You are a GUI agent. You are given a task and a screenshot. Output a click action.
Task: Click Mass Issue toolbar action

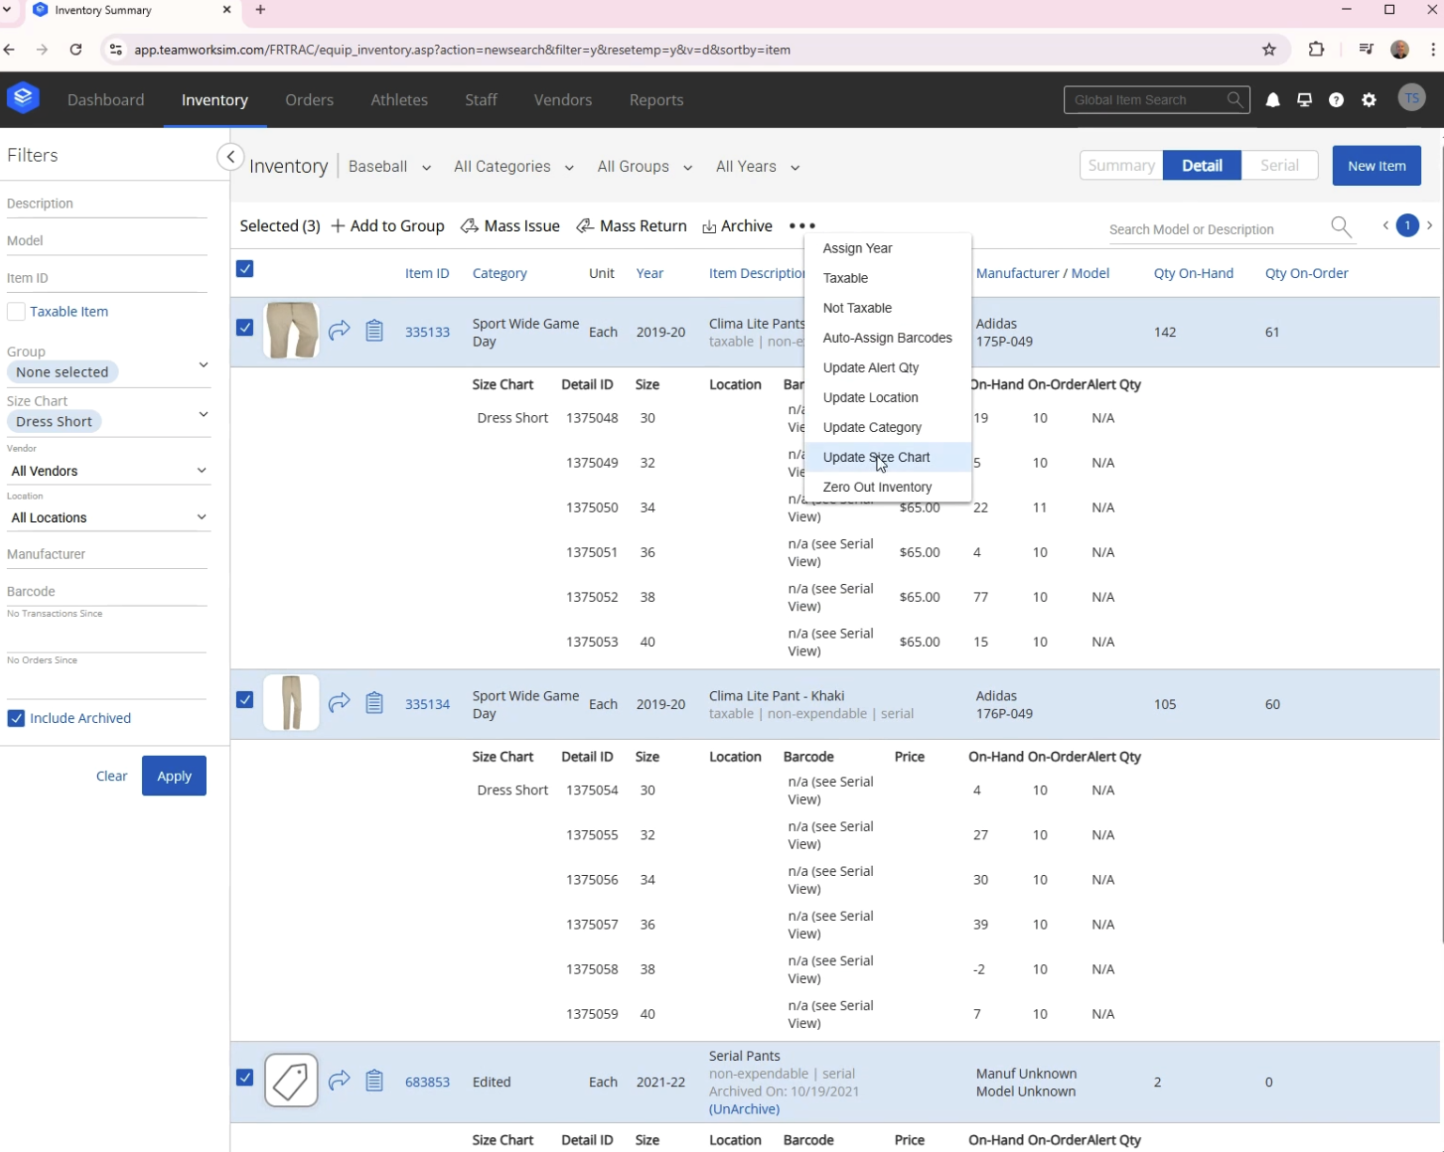(510, 226)
